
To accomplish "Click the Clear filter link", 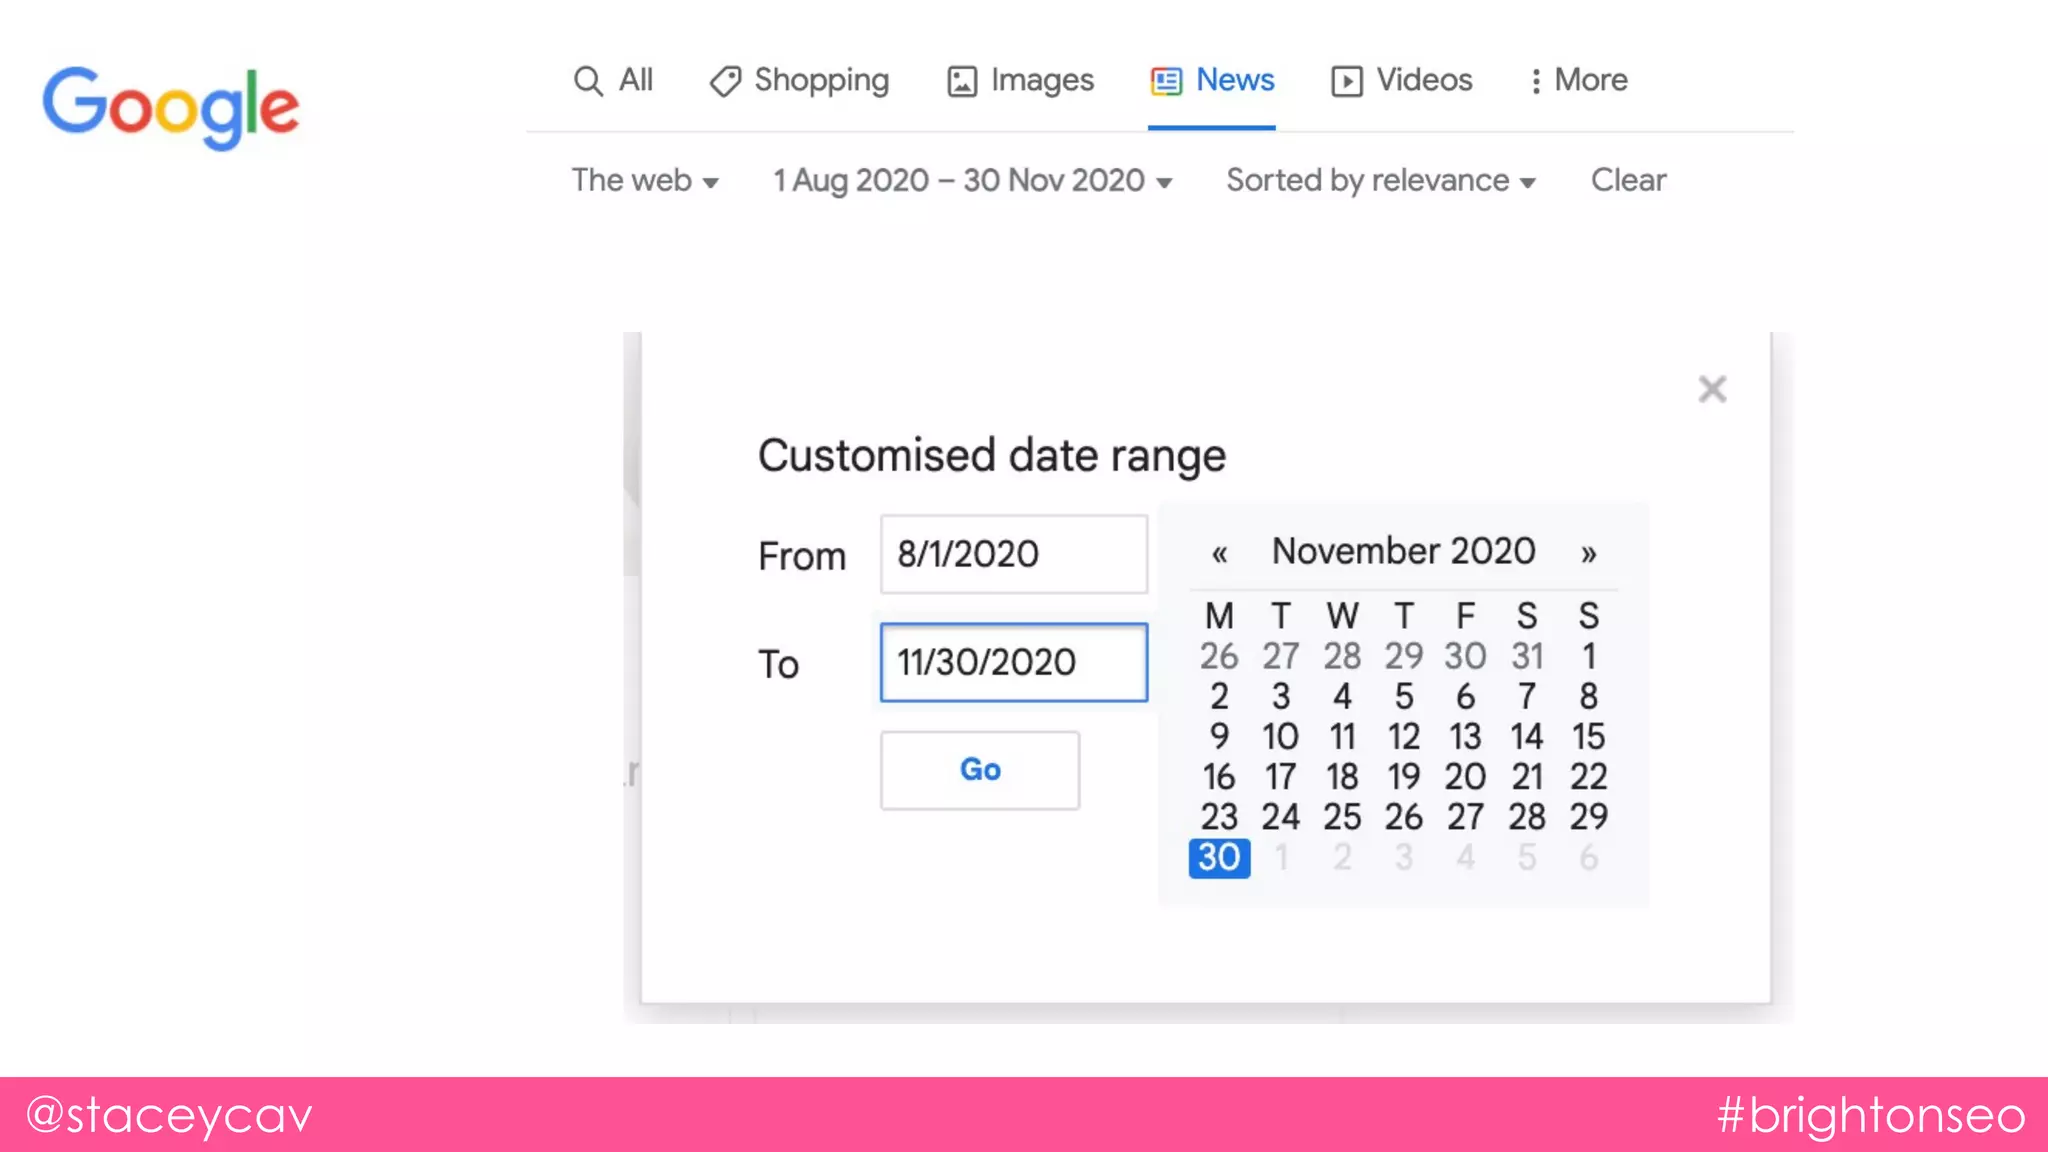I will [1628, 180].
